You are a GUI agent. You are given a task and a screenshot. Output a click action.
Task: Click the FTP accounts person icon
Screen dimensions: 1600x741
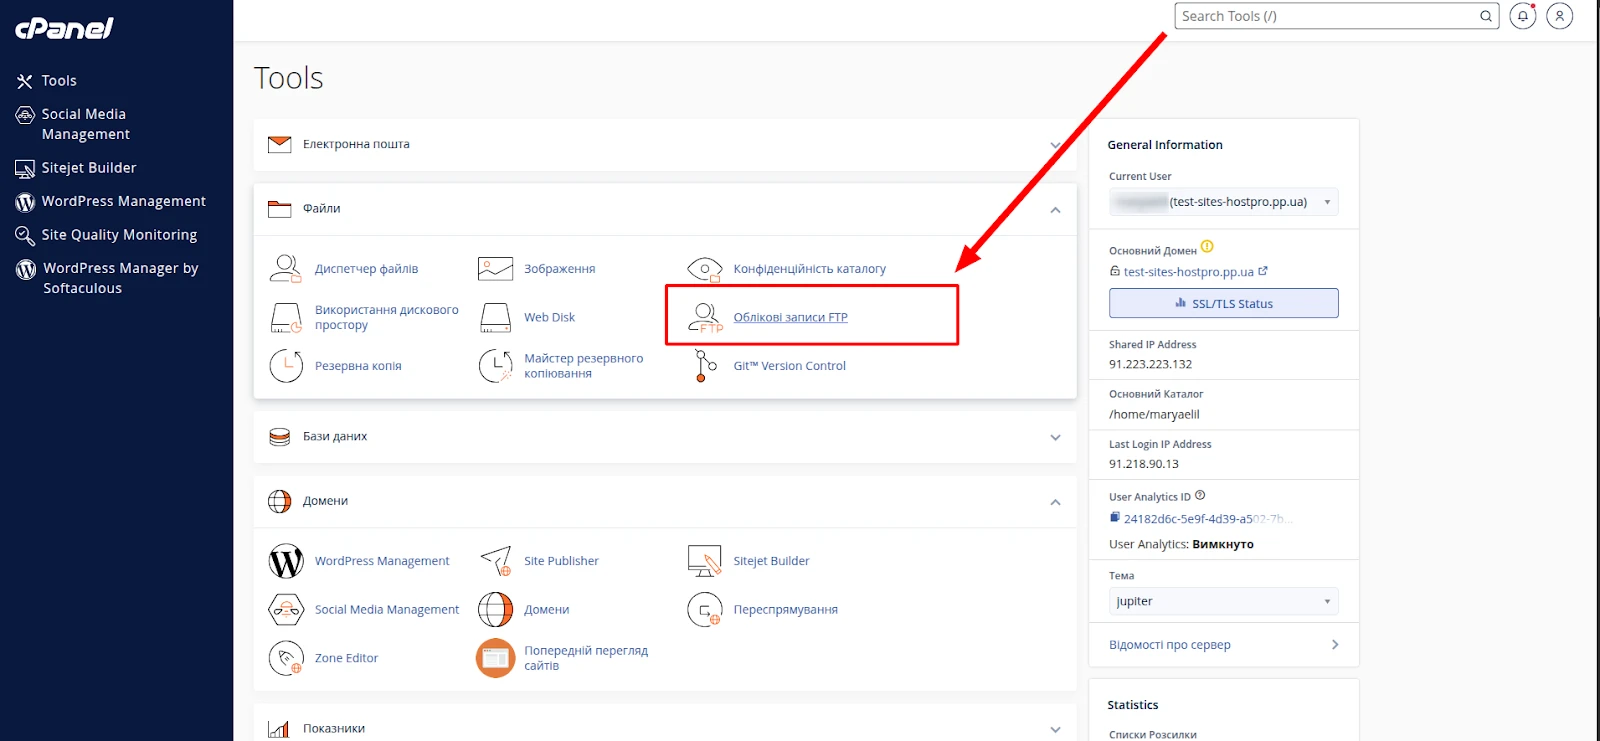705,317
